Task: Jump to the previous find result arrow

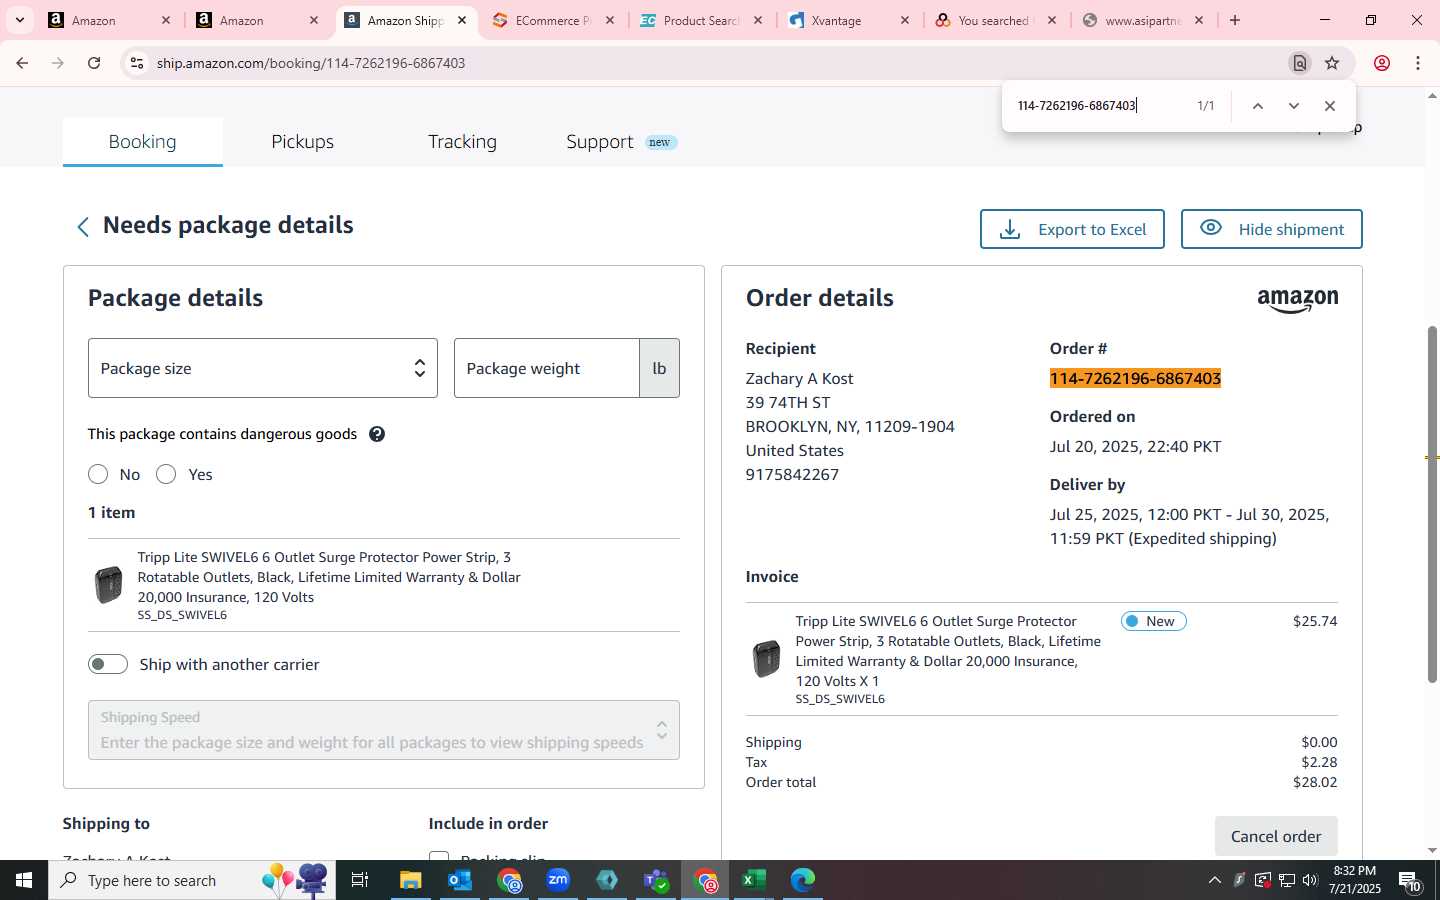Action: 1258,106
